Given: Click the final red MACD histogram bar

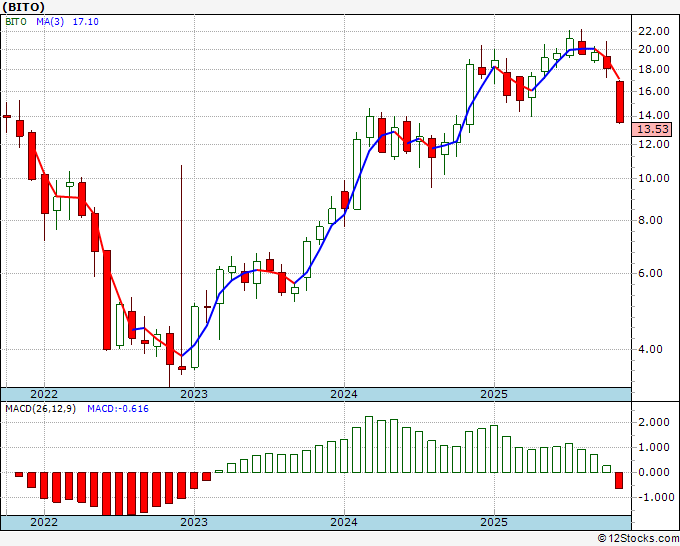Looking at the screenshot, I should coord(619,481).
